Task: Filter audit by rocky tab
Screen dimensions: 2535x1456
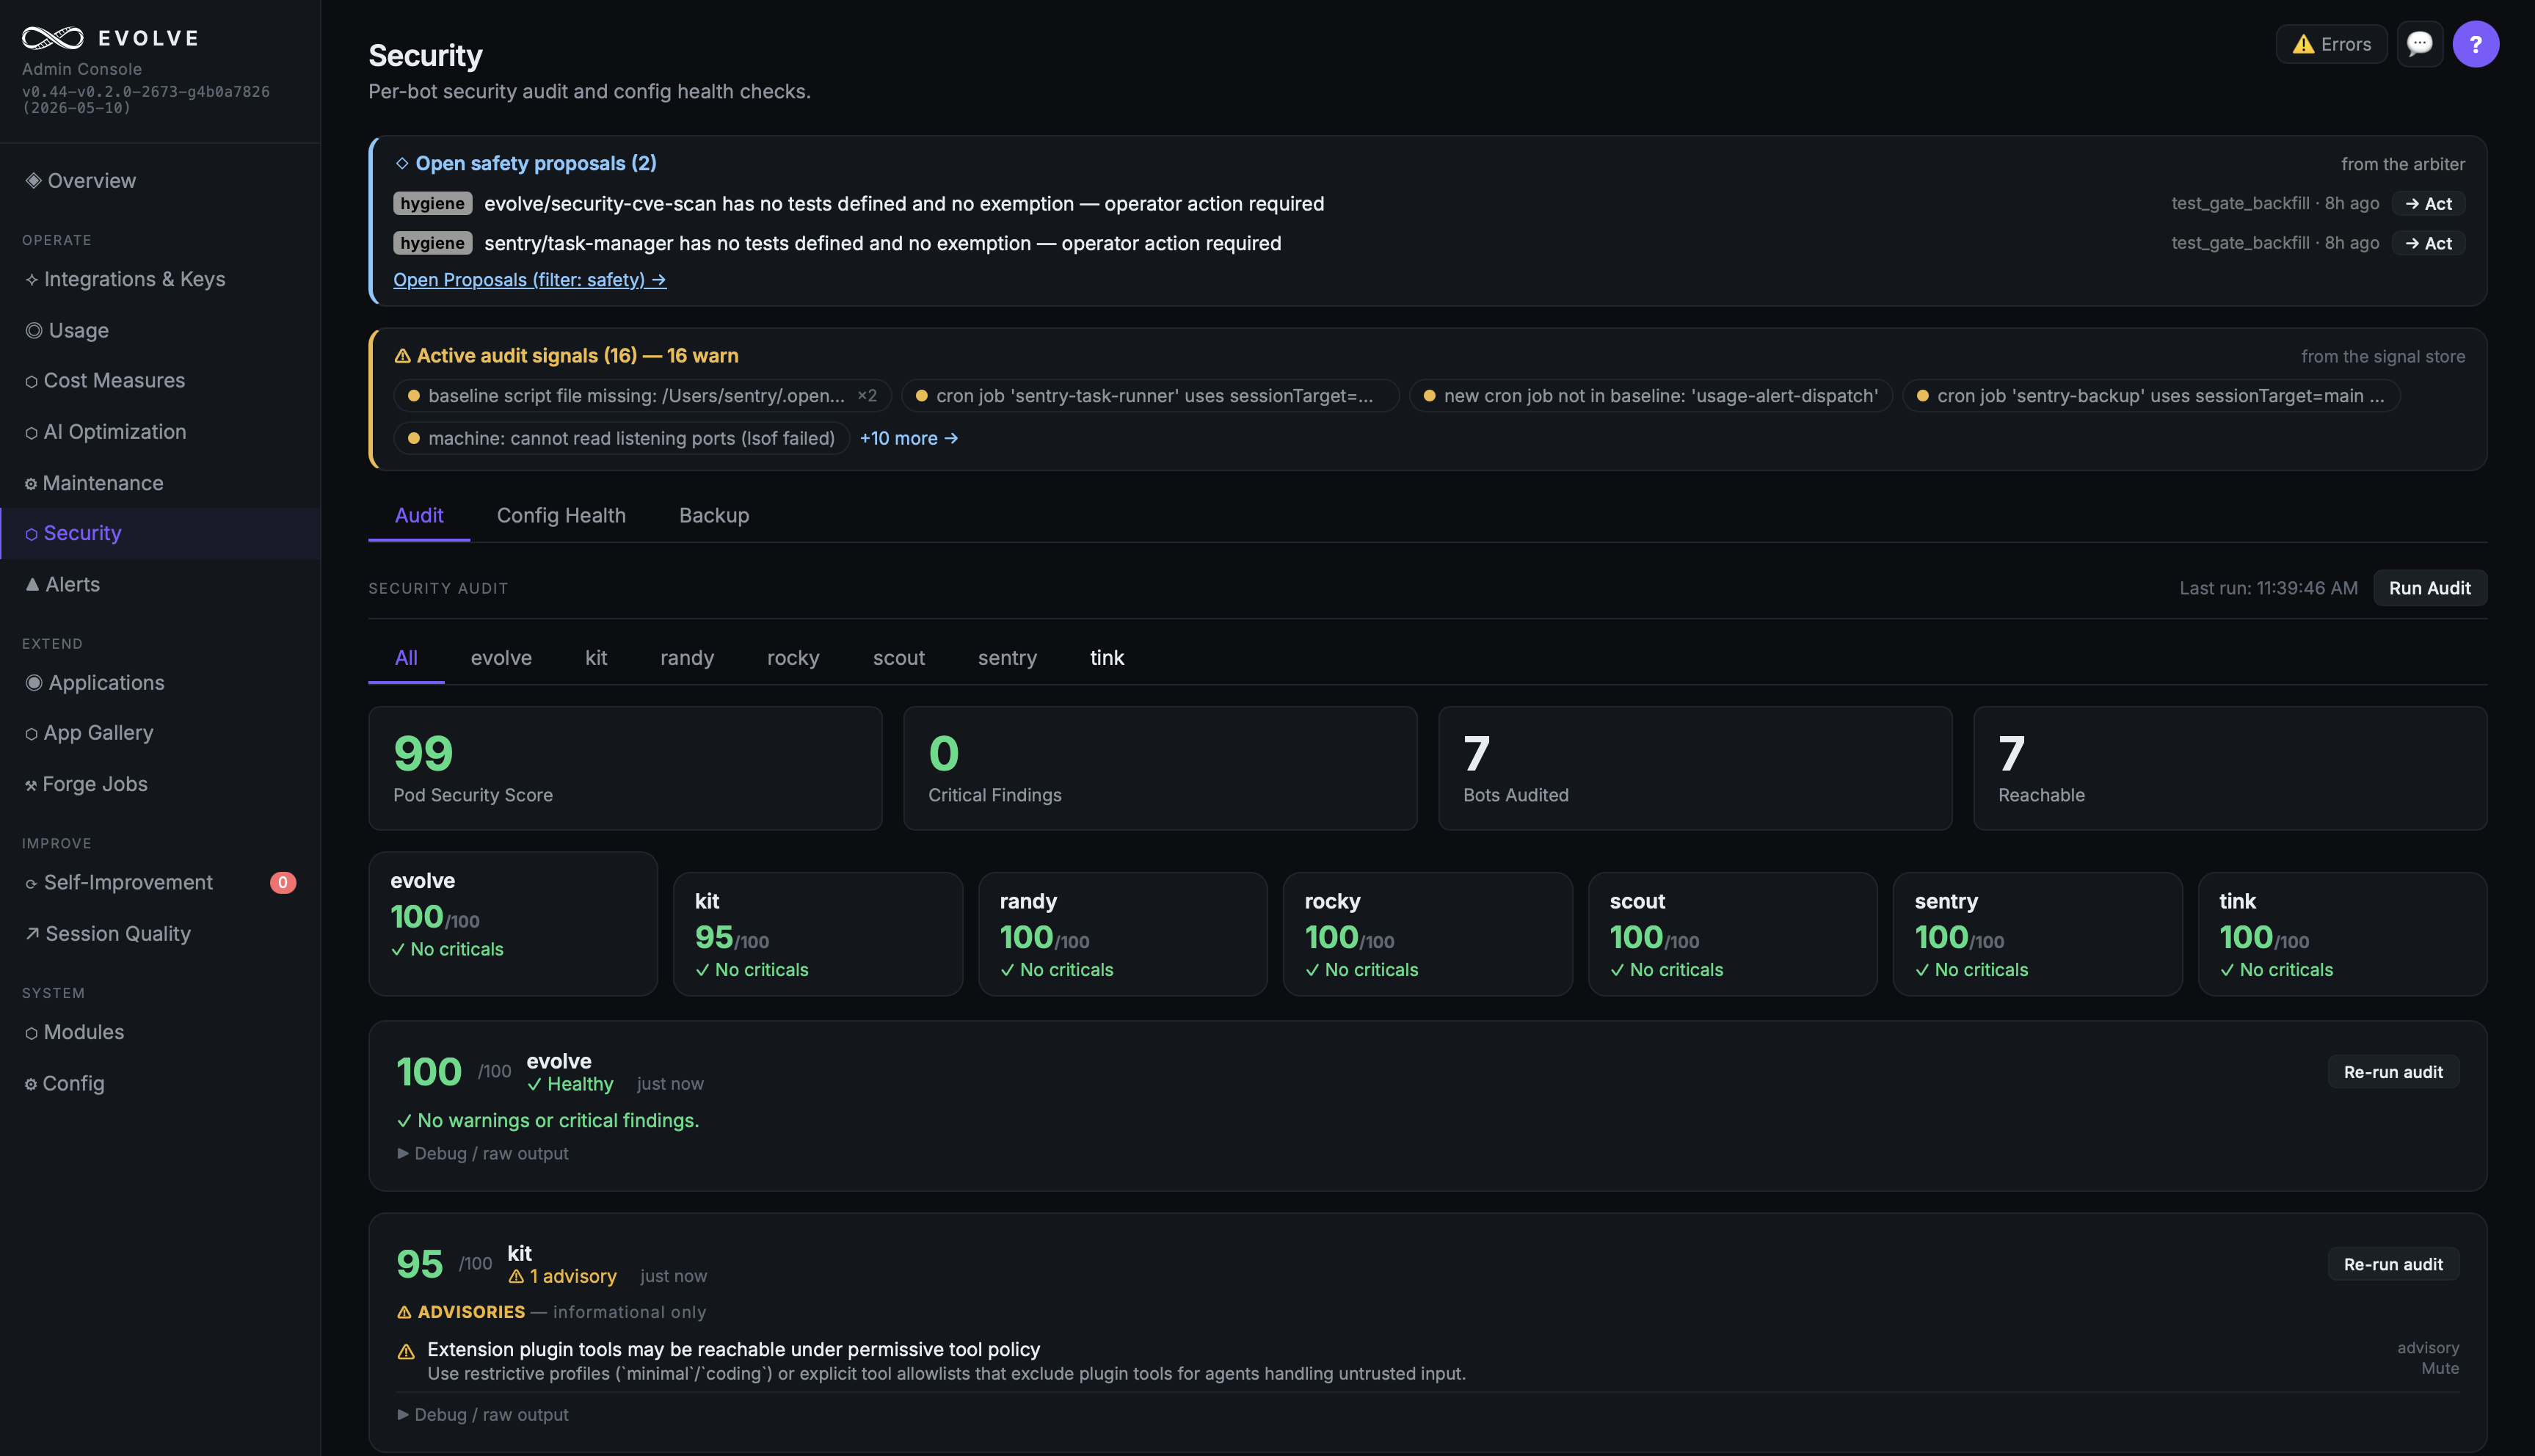Action: [x=793, y=658]
